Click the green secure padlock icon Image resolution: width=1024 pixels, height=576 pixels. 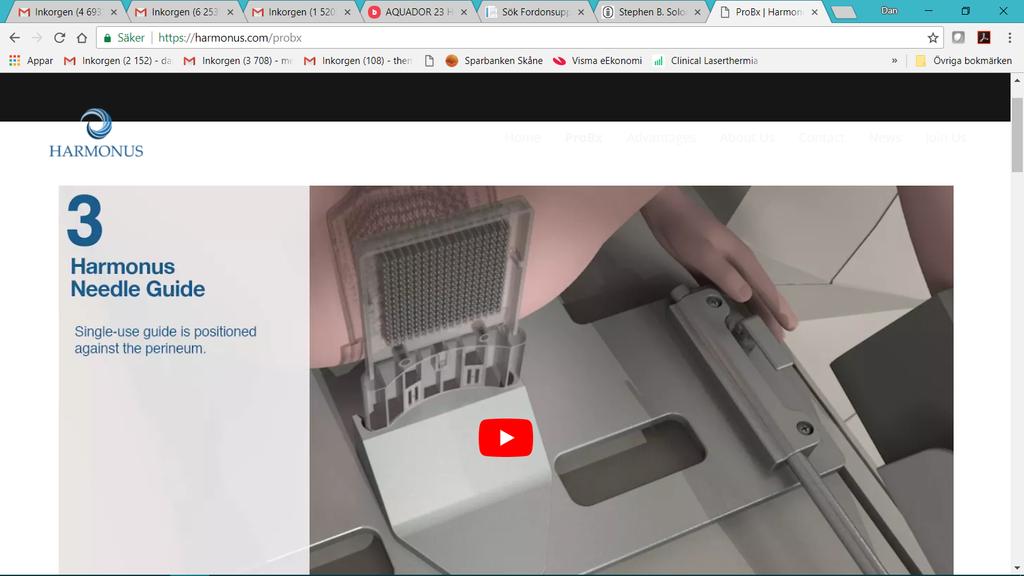pos(108,38)
